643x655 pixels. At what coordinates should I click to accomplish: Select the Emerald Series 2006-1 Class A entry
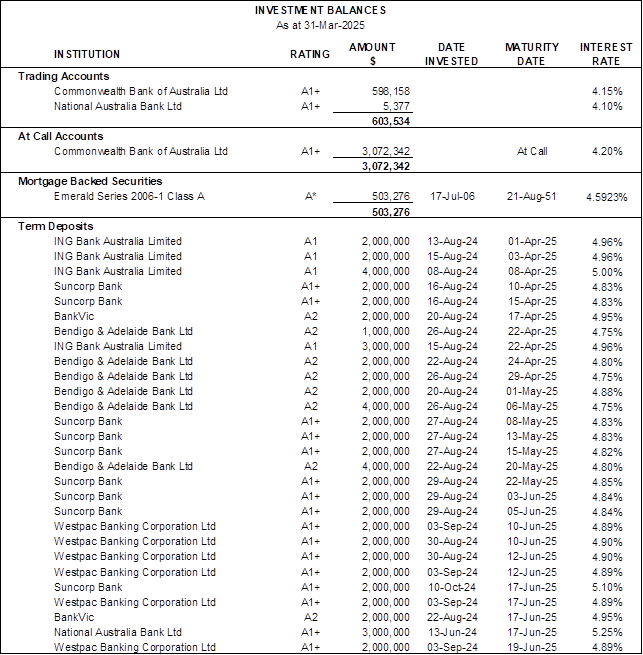click(129, 196)
